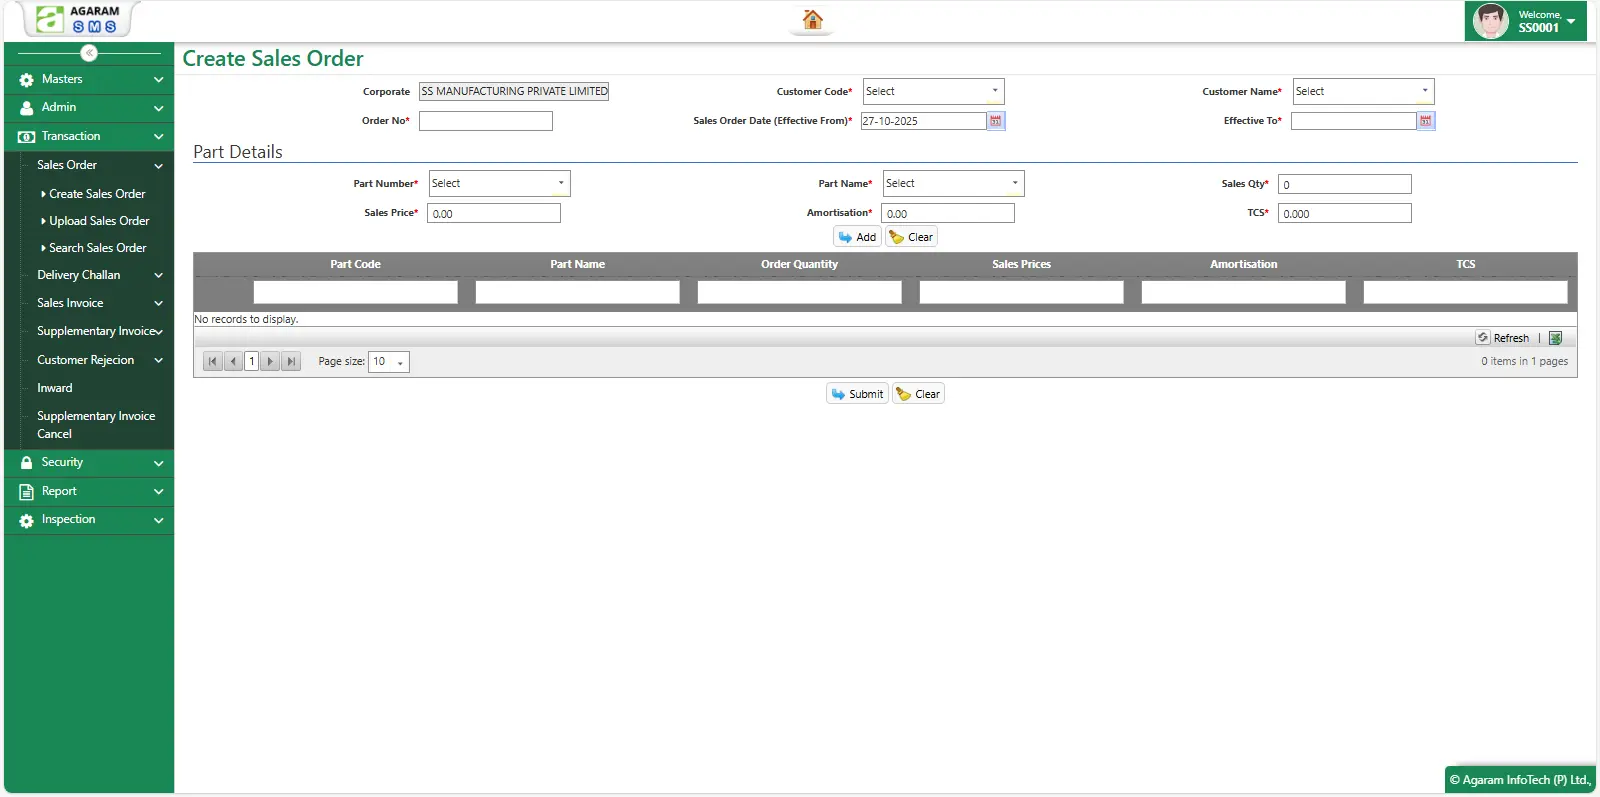Collapse sidebar using the arrow handle

pos(89,53)
